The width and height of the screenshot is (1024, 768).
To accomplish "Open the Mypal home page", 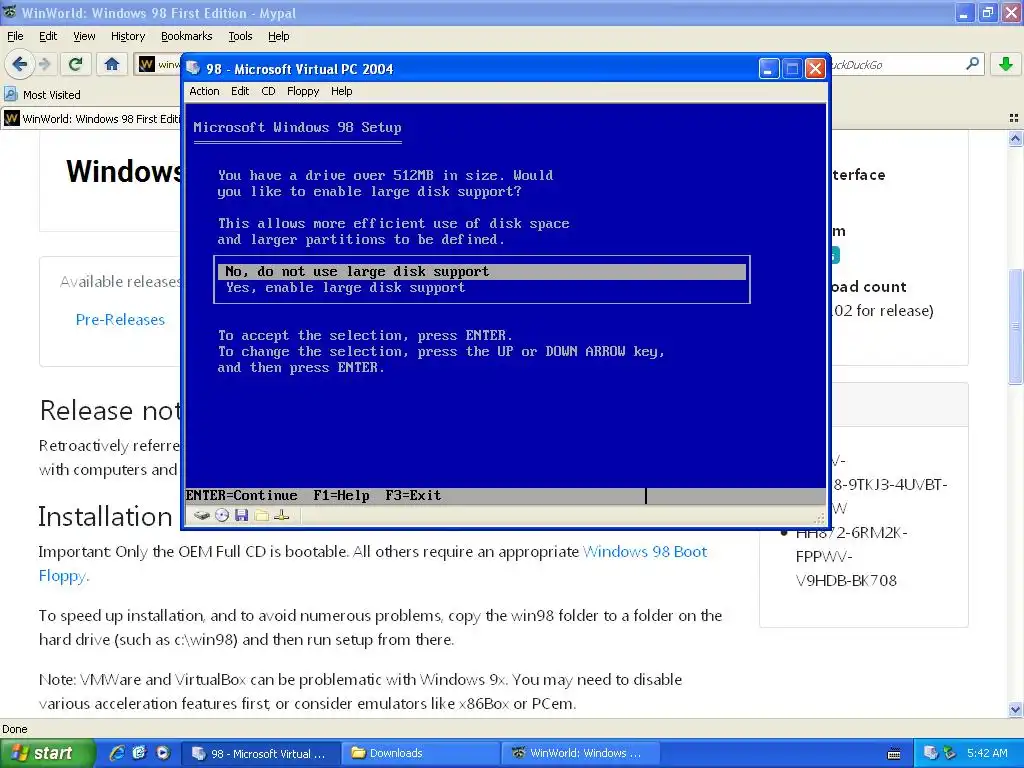I will click(x=112, y=64).
